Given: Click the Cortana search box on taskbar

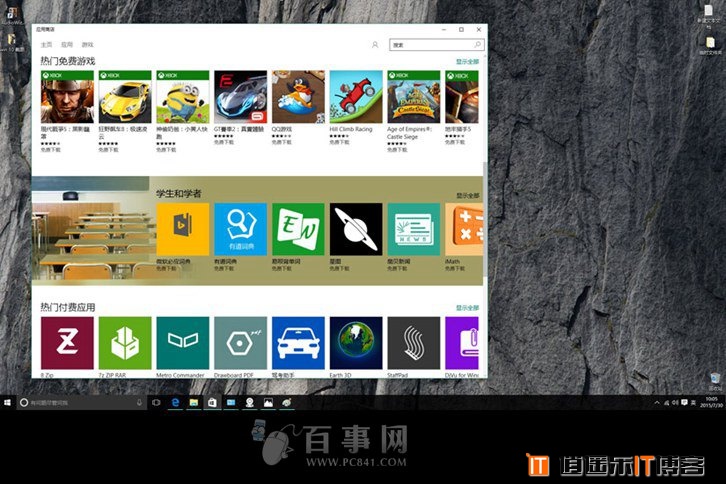Looking at the screenshot, I should point(81,402).
